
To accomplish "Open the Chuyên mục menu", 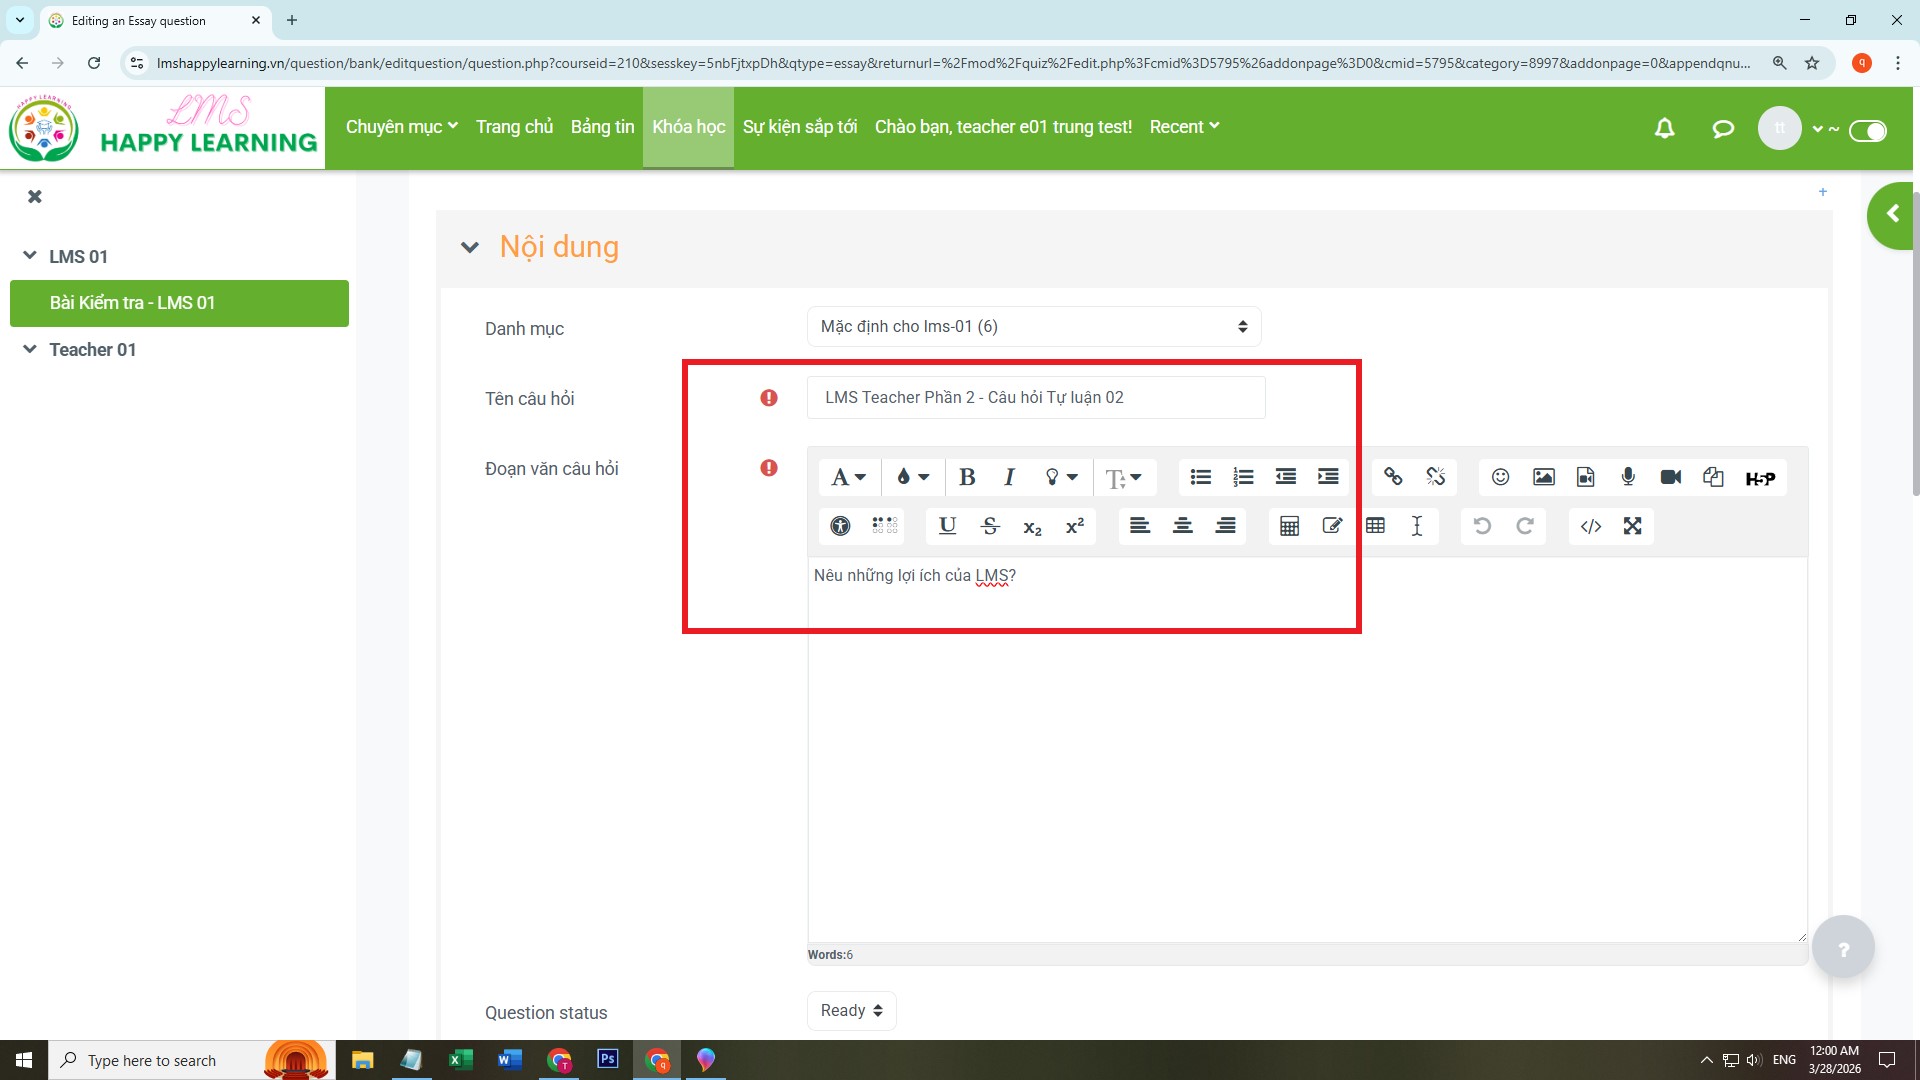I will [401, 127].
